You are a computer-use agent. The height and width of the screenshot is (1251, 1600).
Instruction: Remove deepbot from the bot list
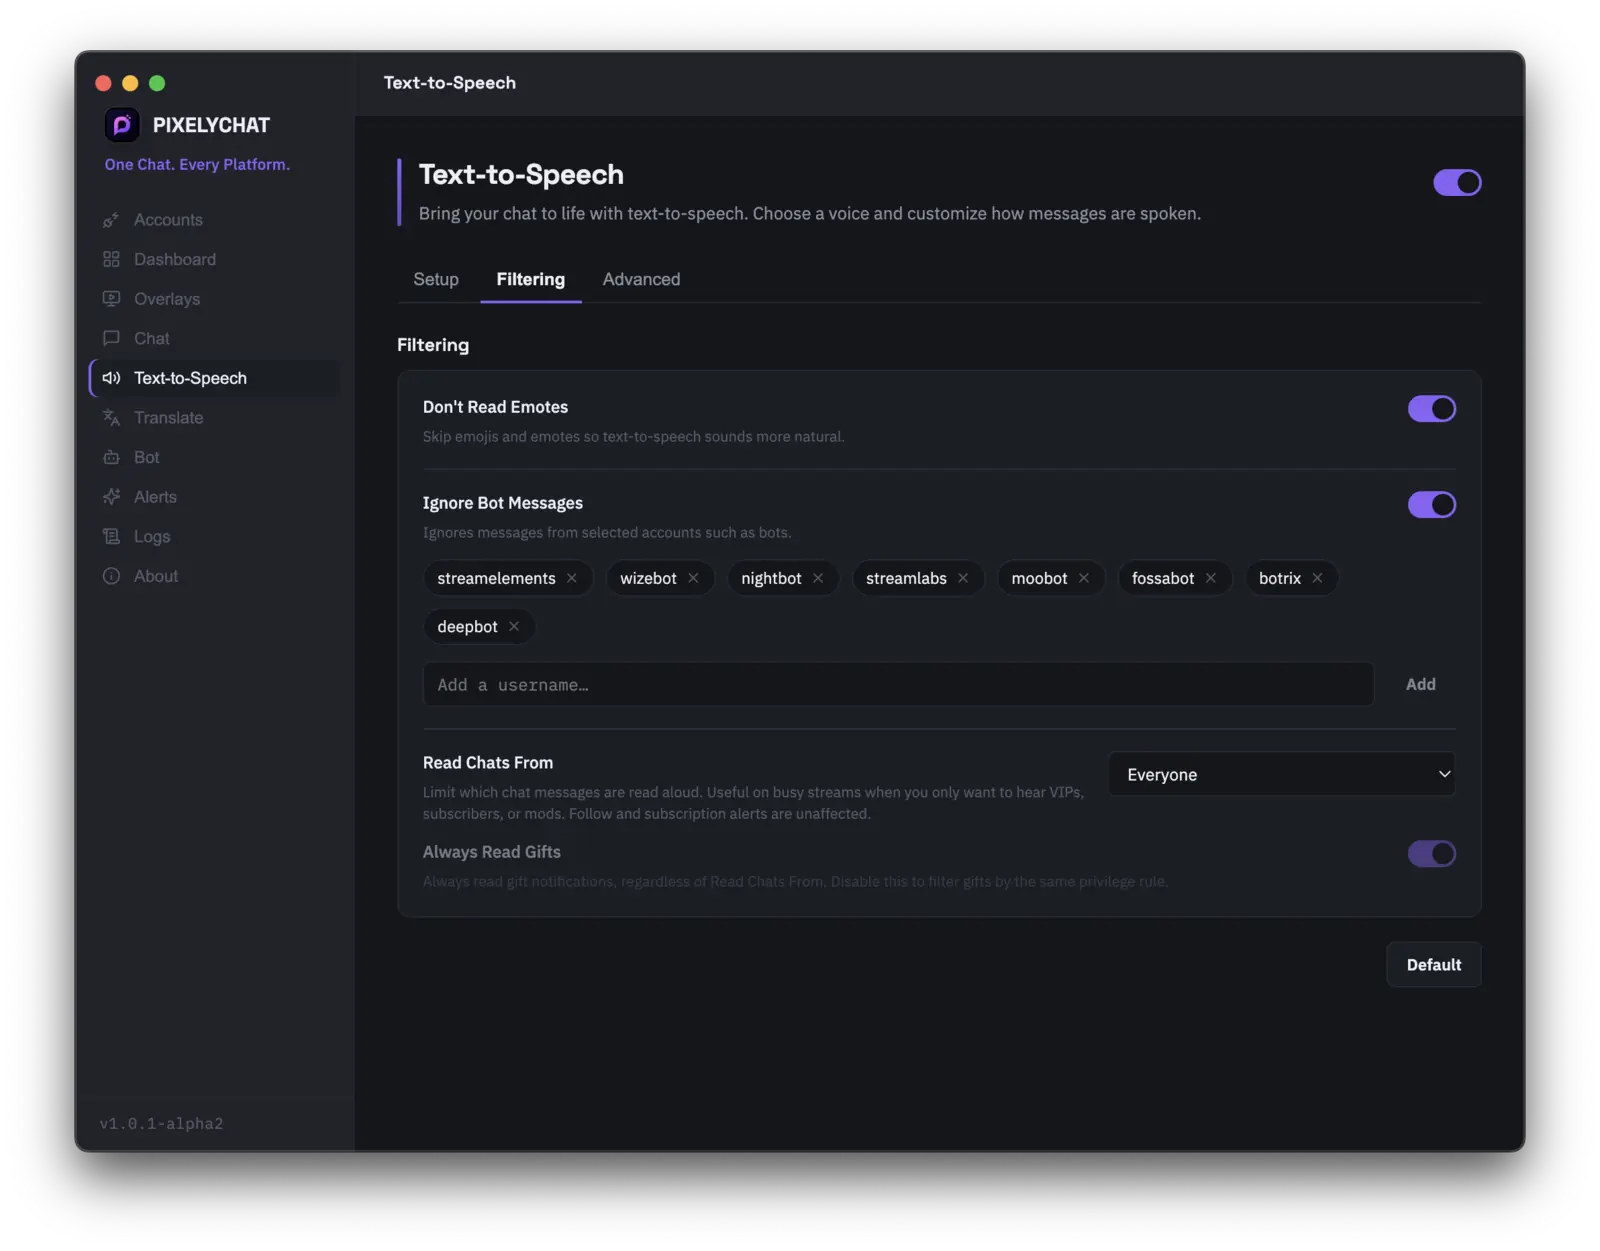pos(514,626)
